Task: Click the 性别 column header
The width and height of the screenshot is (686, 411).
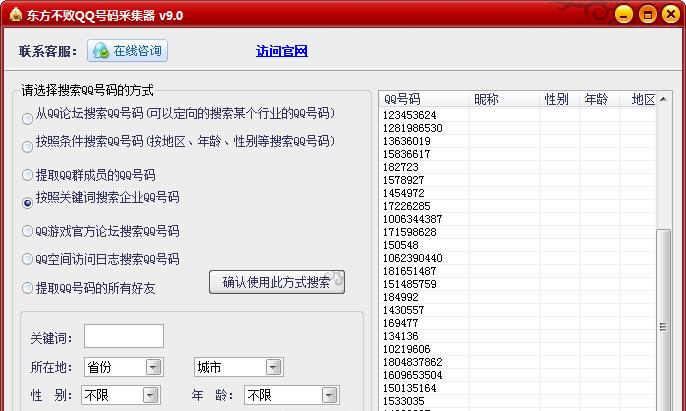Action: [560, 99]
